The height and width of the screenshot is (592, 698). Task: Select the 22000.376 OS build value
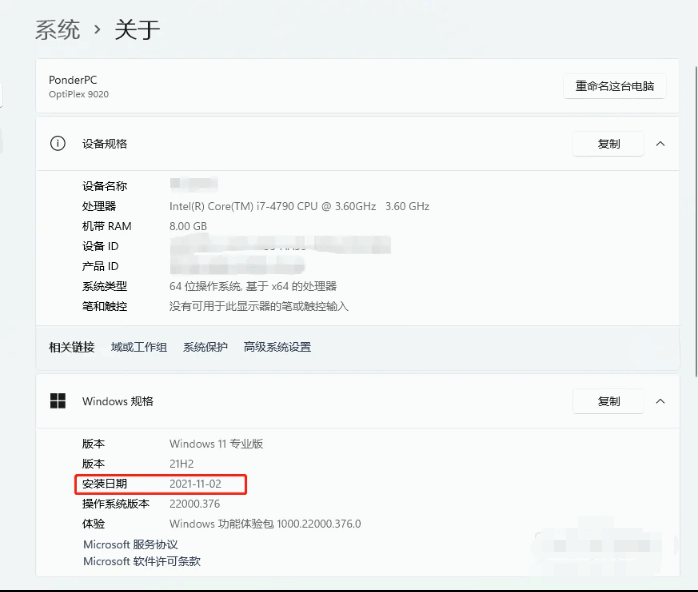point(195,504)
